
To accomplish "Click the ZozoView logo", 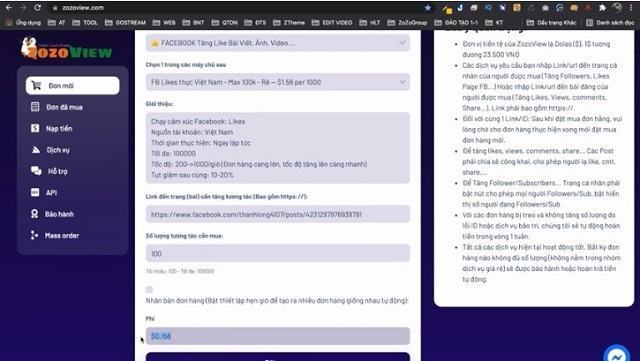I will [x=67, y=49].
